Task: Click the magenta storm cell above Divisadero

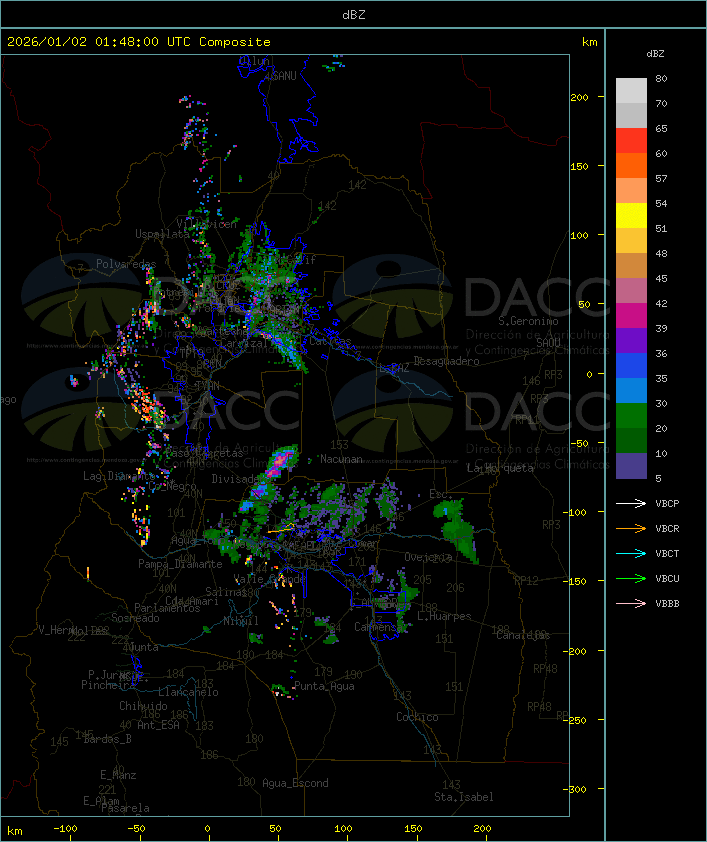Action: pyautogui.click(x=280, y=463)
